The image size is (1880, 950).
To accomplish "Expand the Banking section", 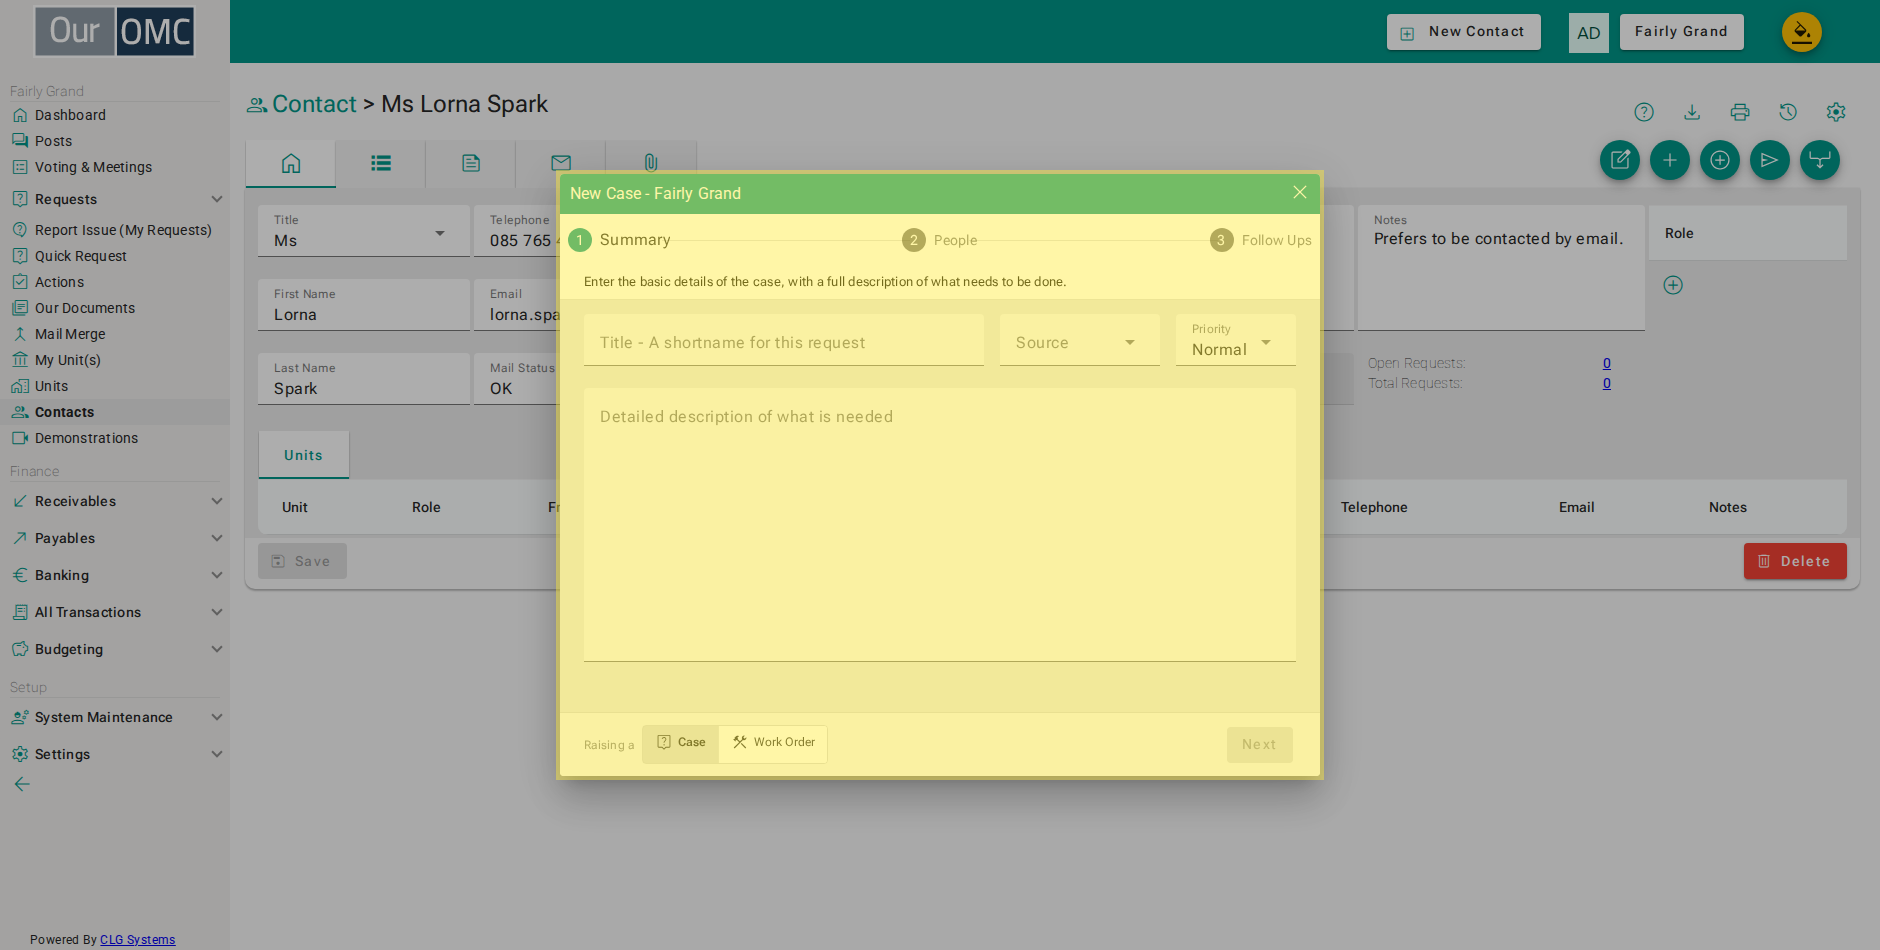I will [x=115, y=575].
